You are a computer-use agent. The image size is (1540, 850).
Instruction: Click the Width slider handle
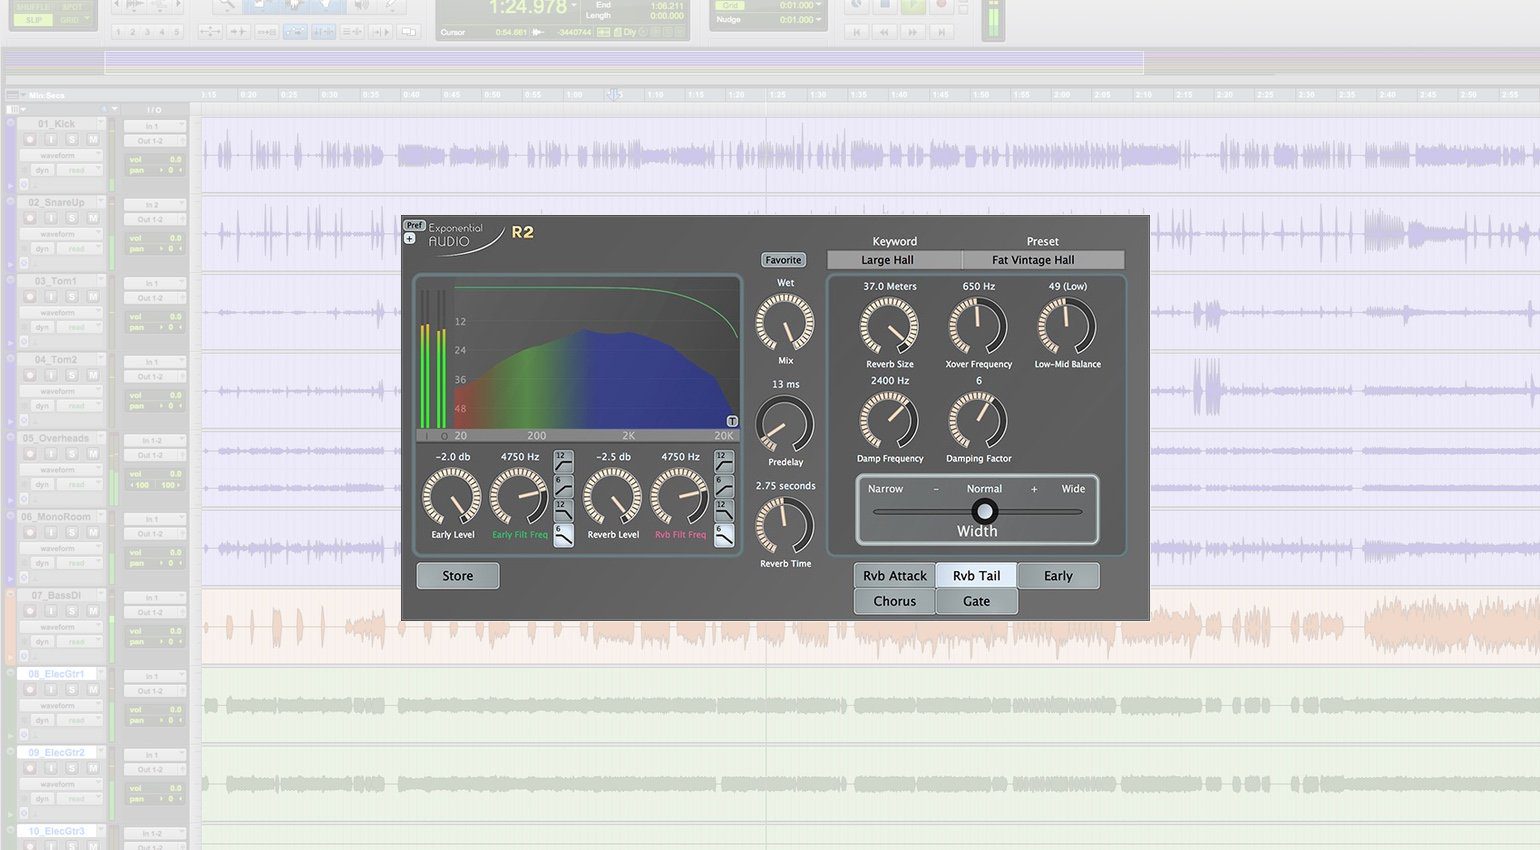(985, 511)
